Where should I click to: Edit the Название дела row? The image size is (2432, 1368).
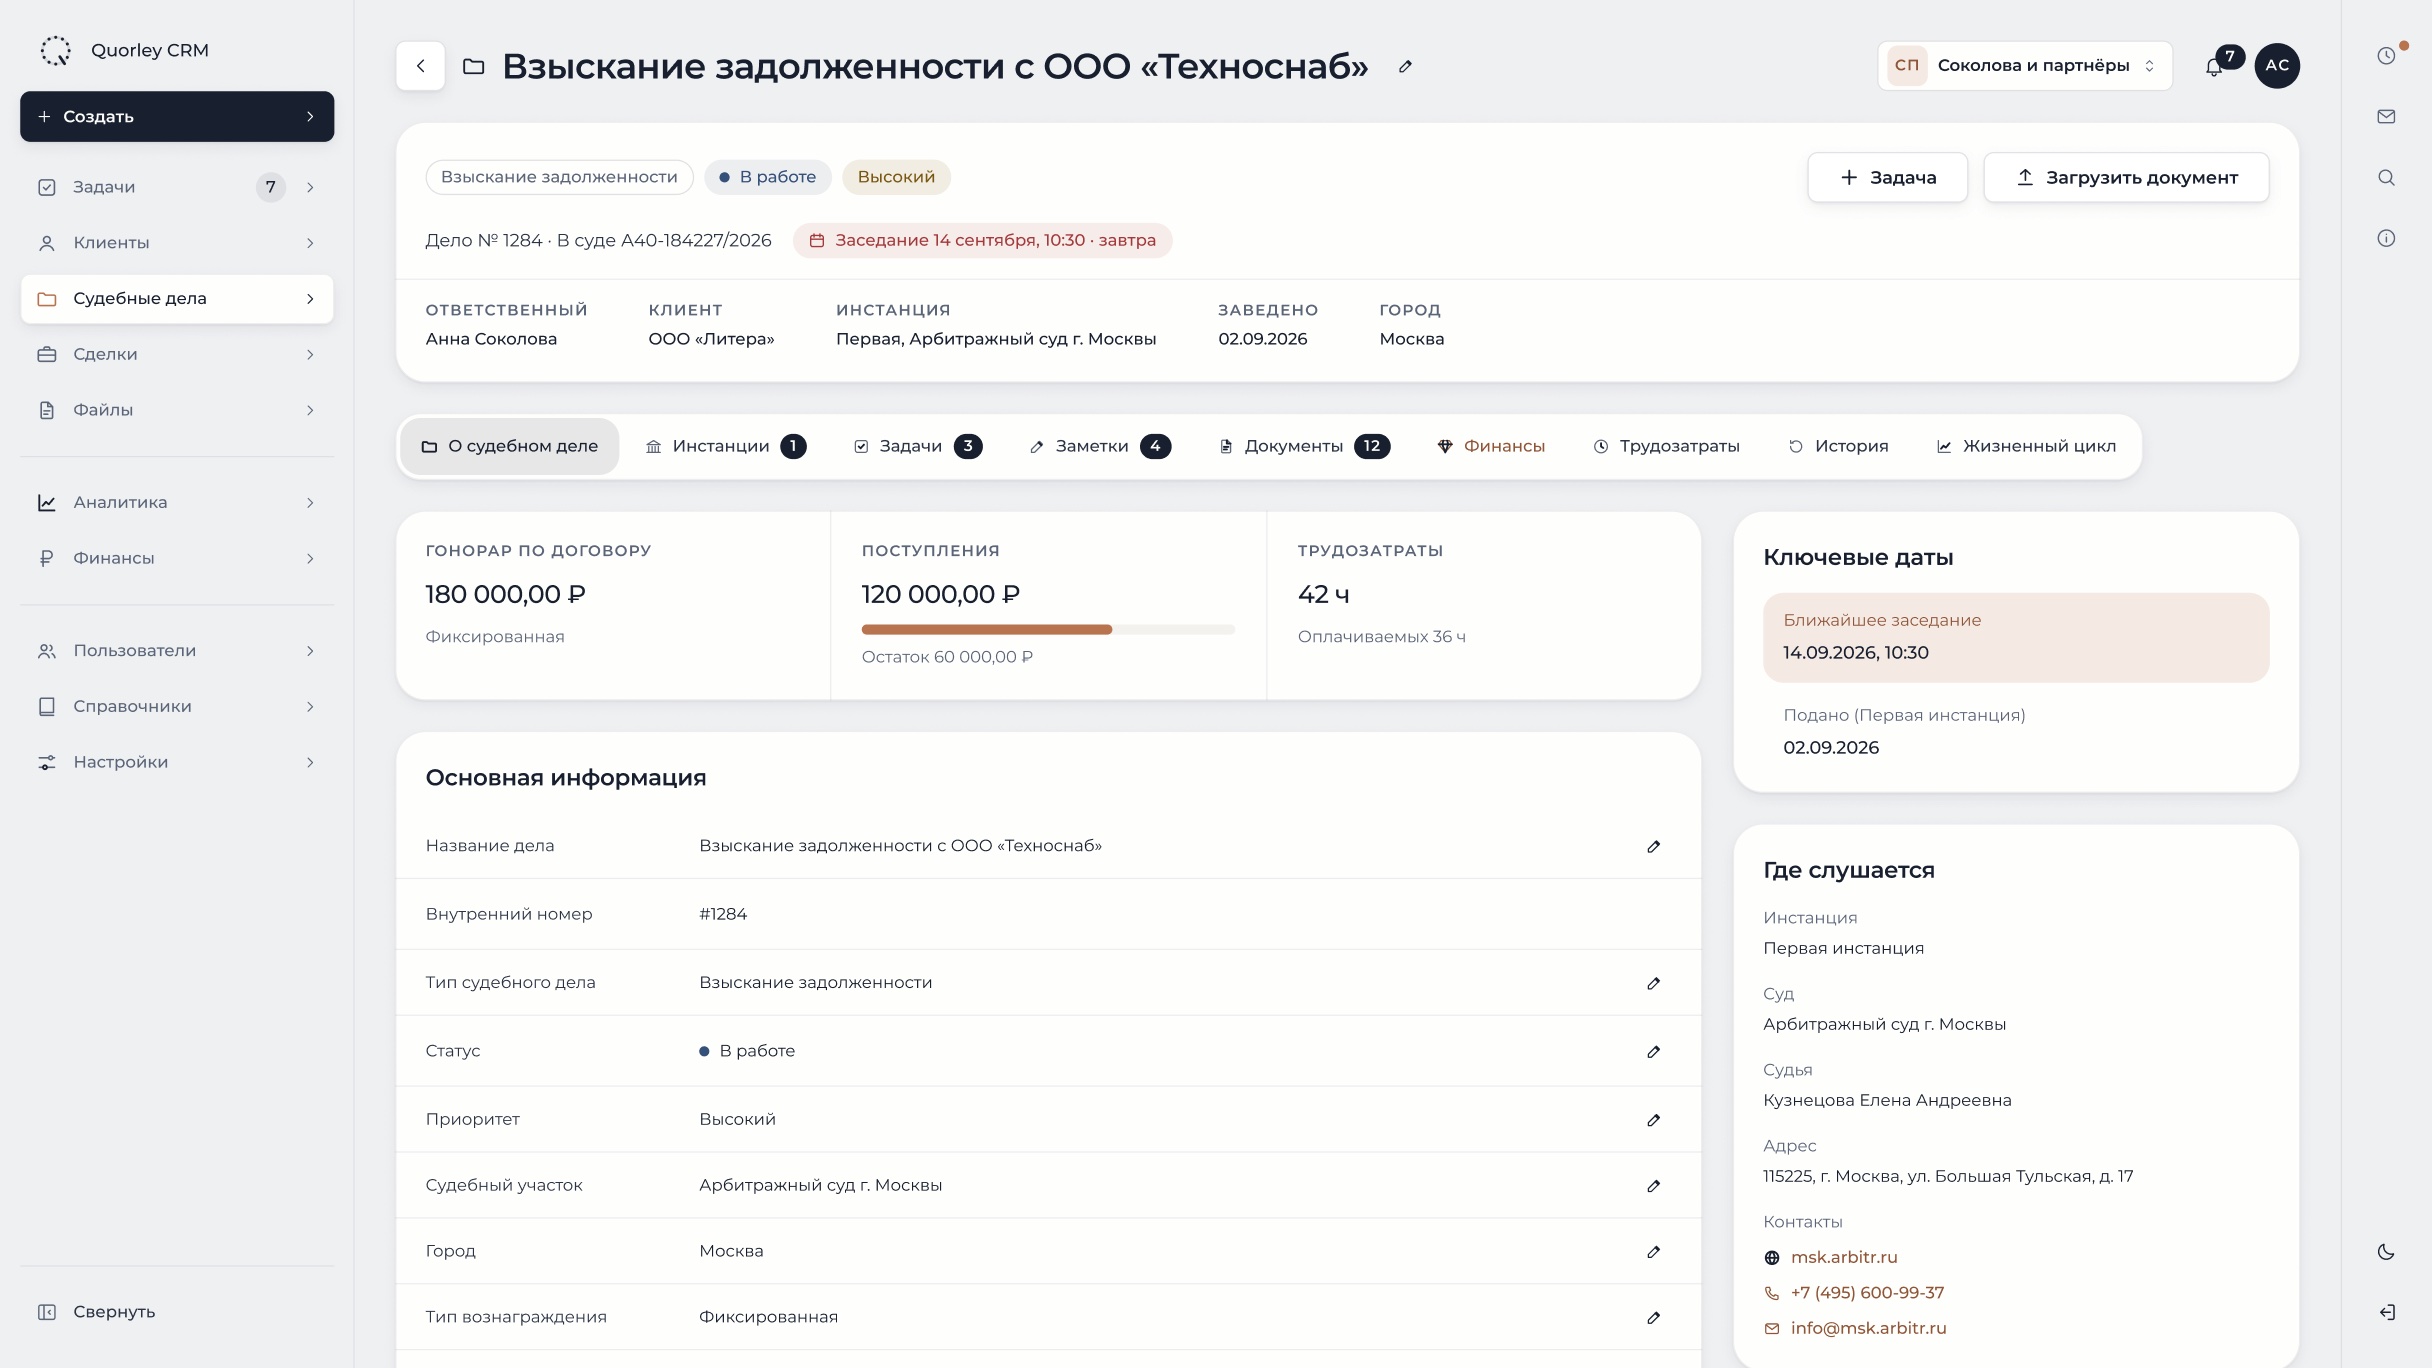(x=1653, y=847)
